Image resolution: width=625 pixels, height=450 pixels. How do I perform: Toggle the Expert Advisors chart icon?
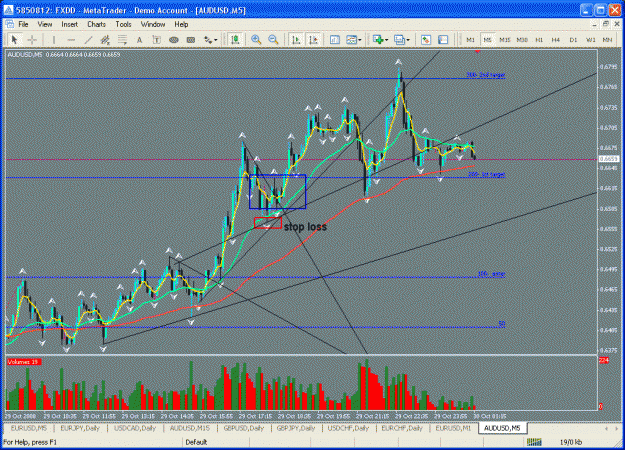236,39
